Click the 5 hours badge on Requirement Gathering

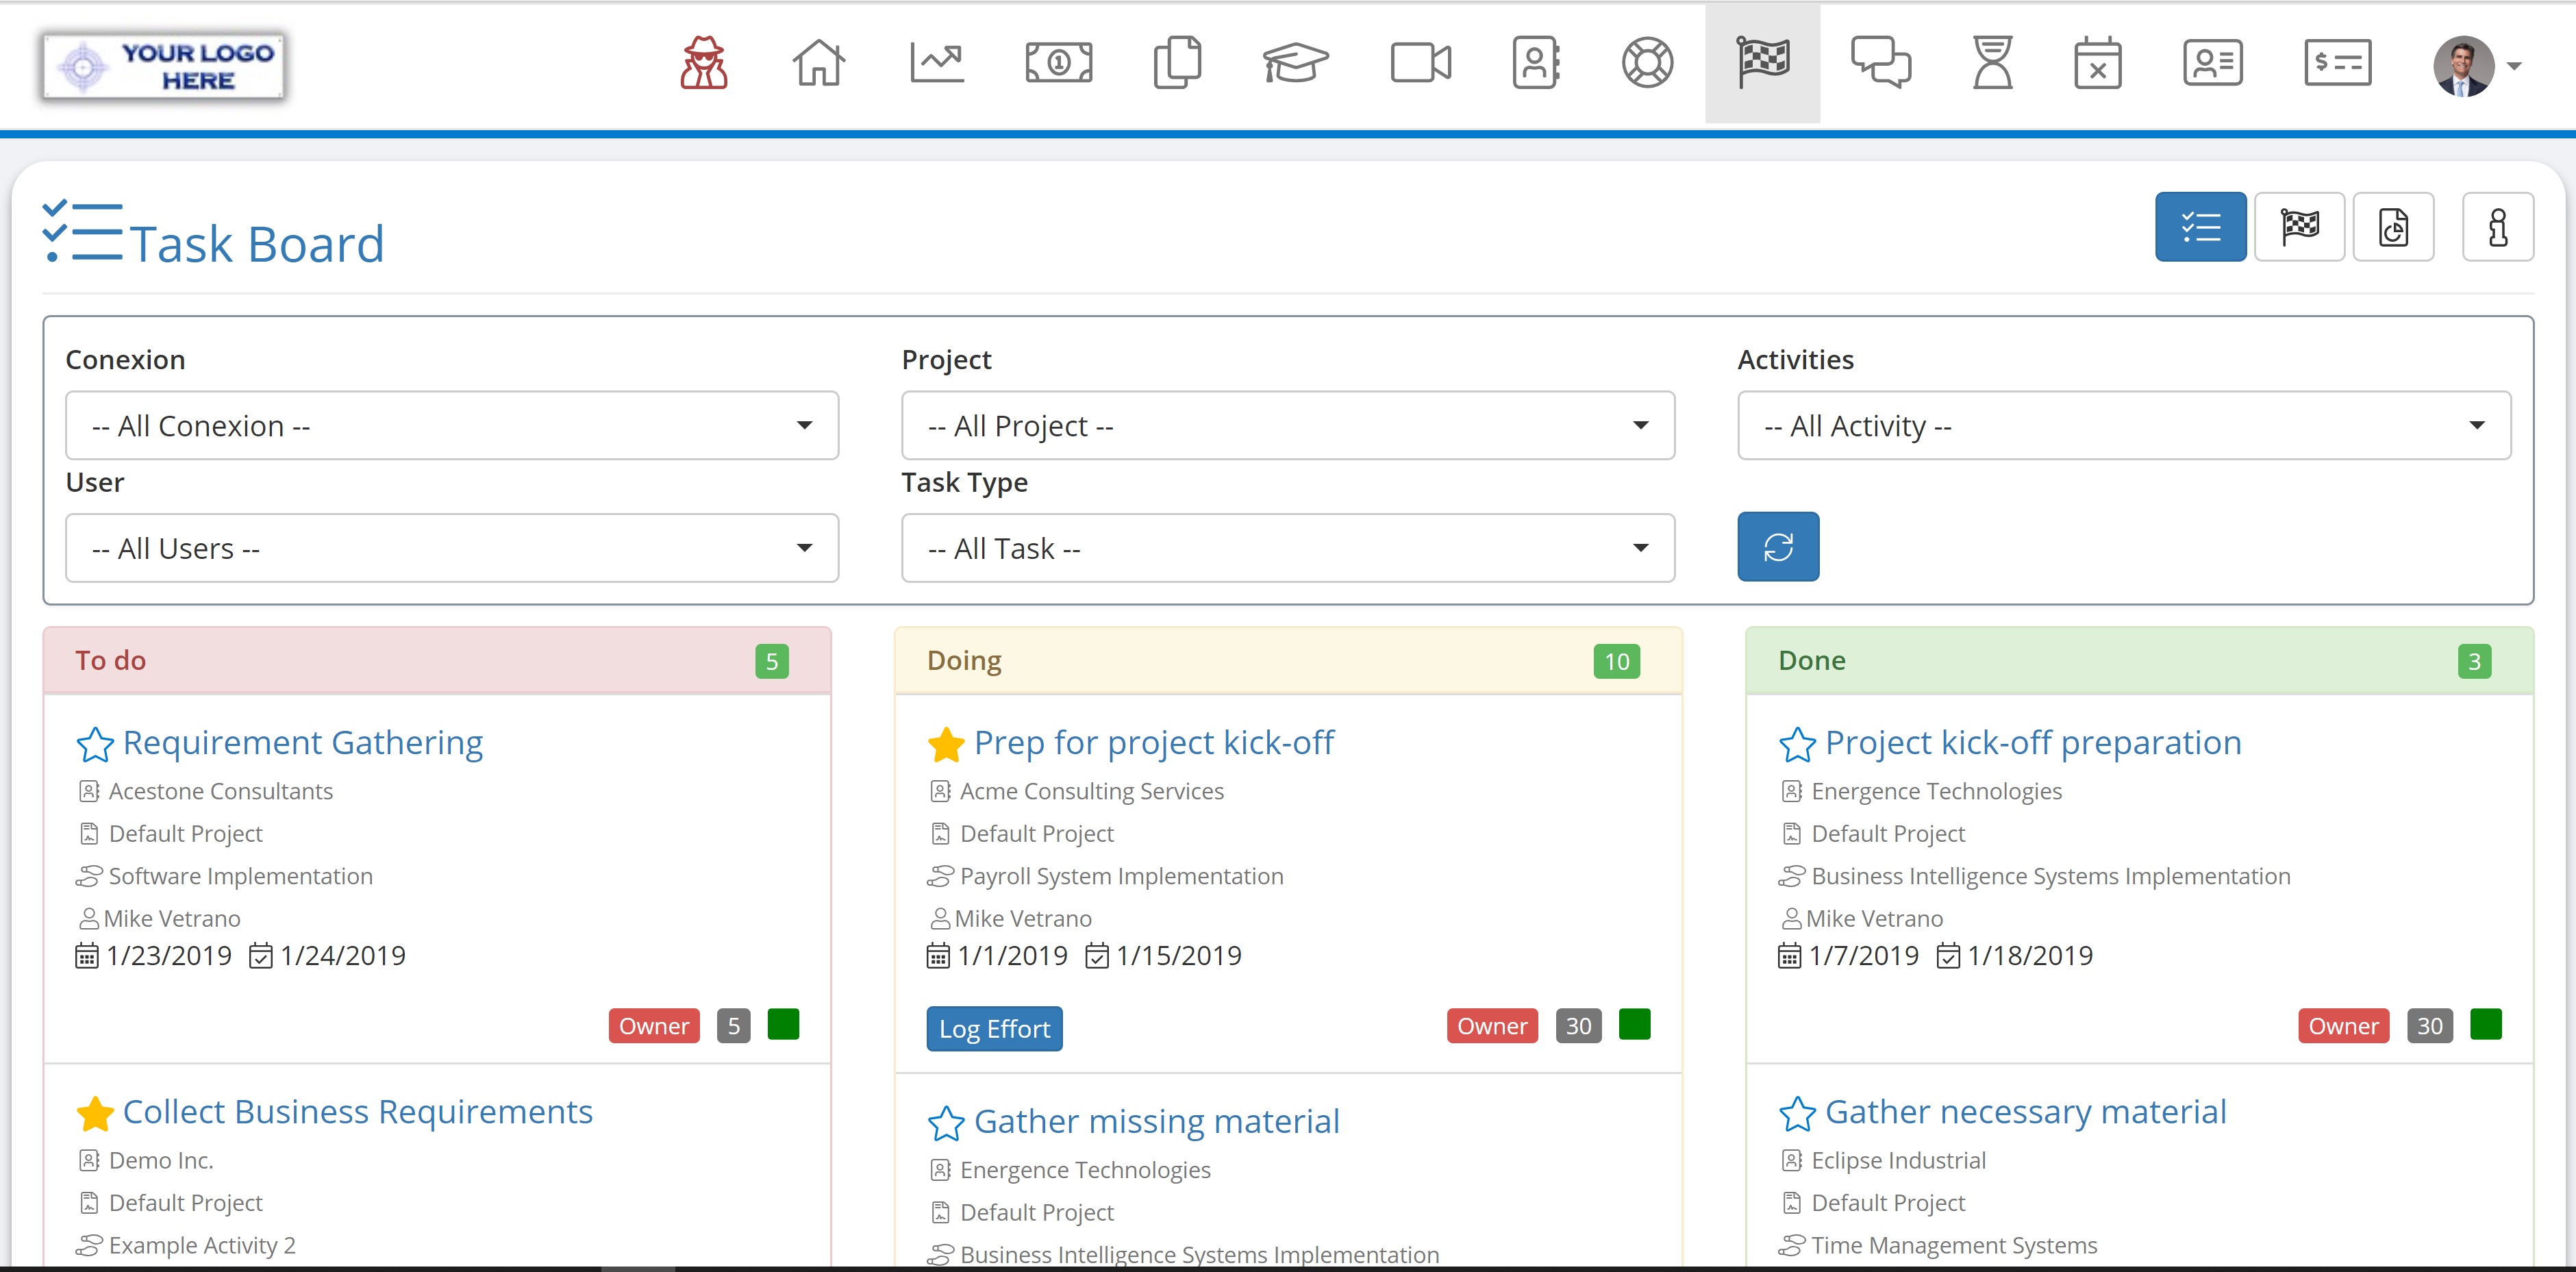[x=733, y=1026]
